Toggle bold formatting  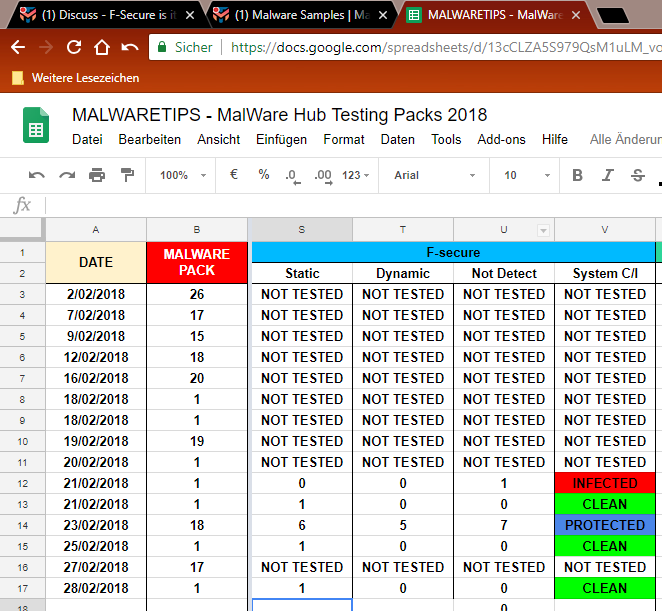[x=577, y=175]
